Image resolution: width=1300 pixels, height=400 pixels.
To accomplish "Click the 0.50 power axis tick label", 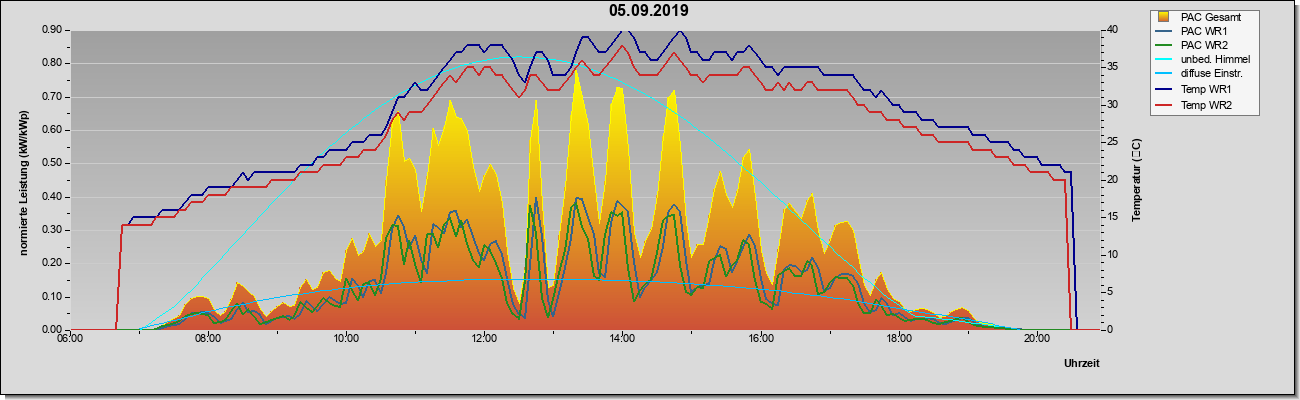I will pos(52,163).
